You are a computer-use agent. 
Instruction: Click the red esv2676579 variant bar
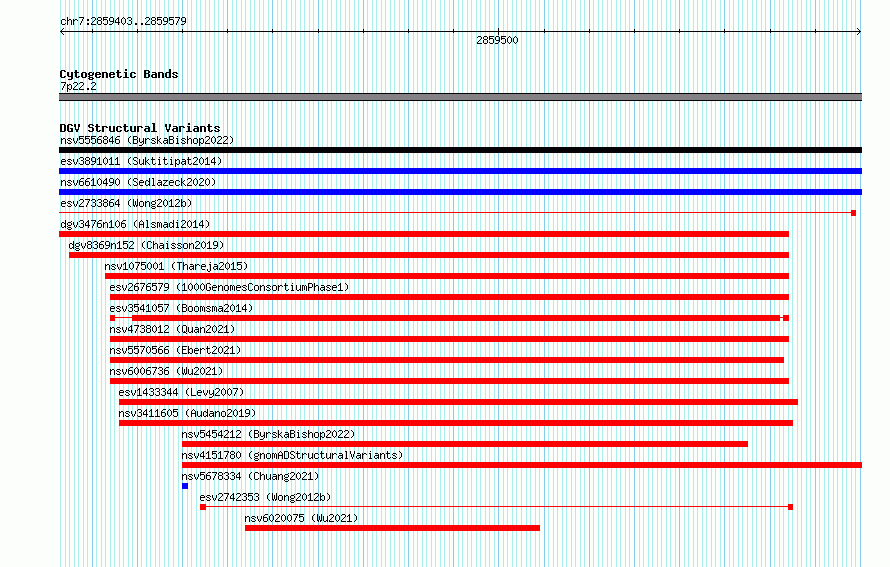450,297
